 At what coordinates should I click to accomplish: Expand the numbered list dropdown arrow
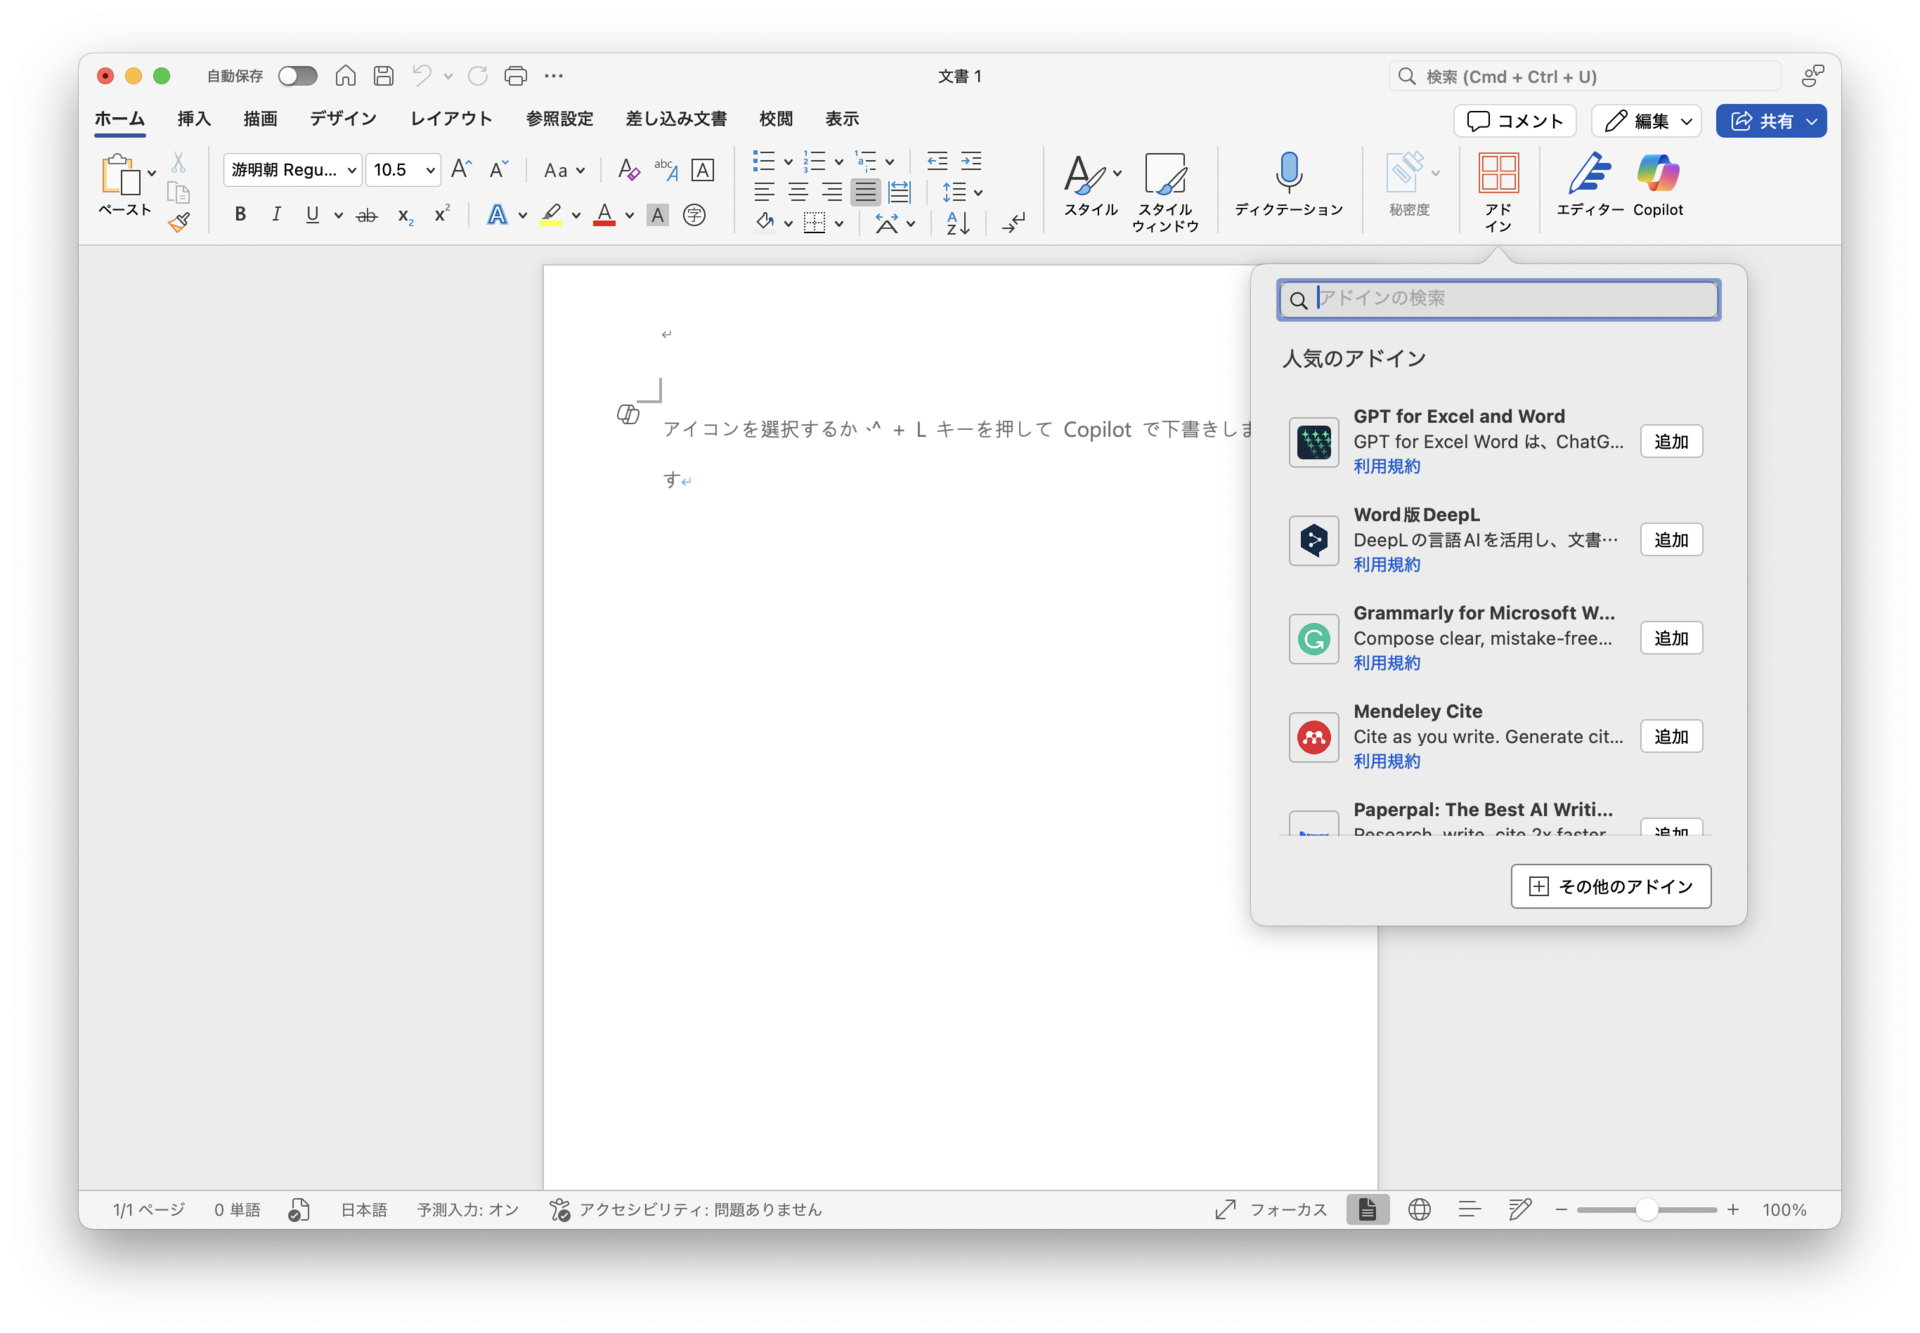(x=839, y=162)
